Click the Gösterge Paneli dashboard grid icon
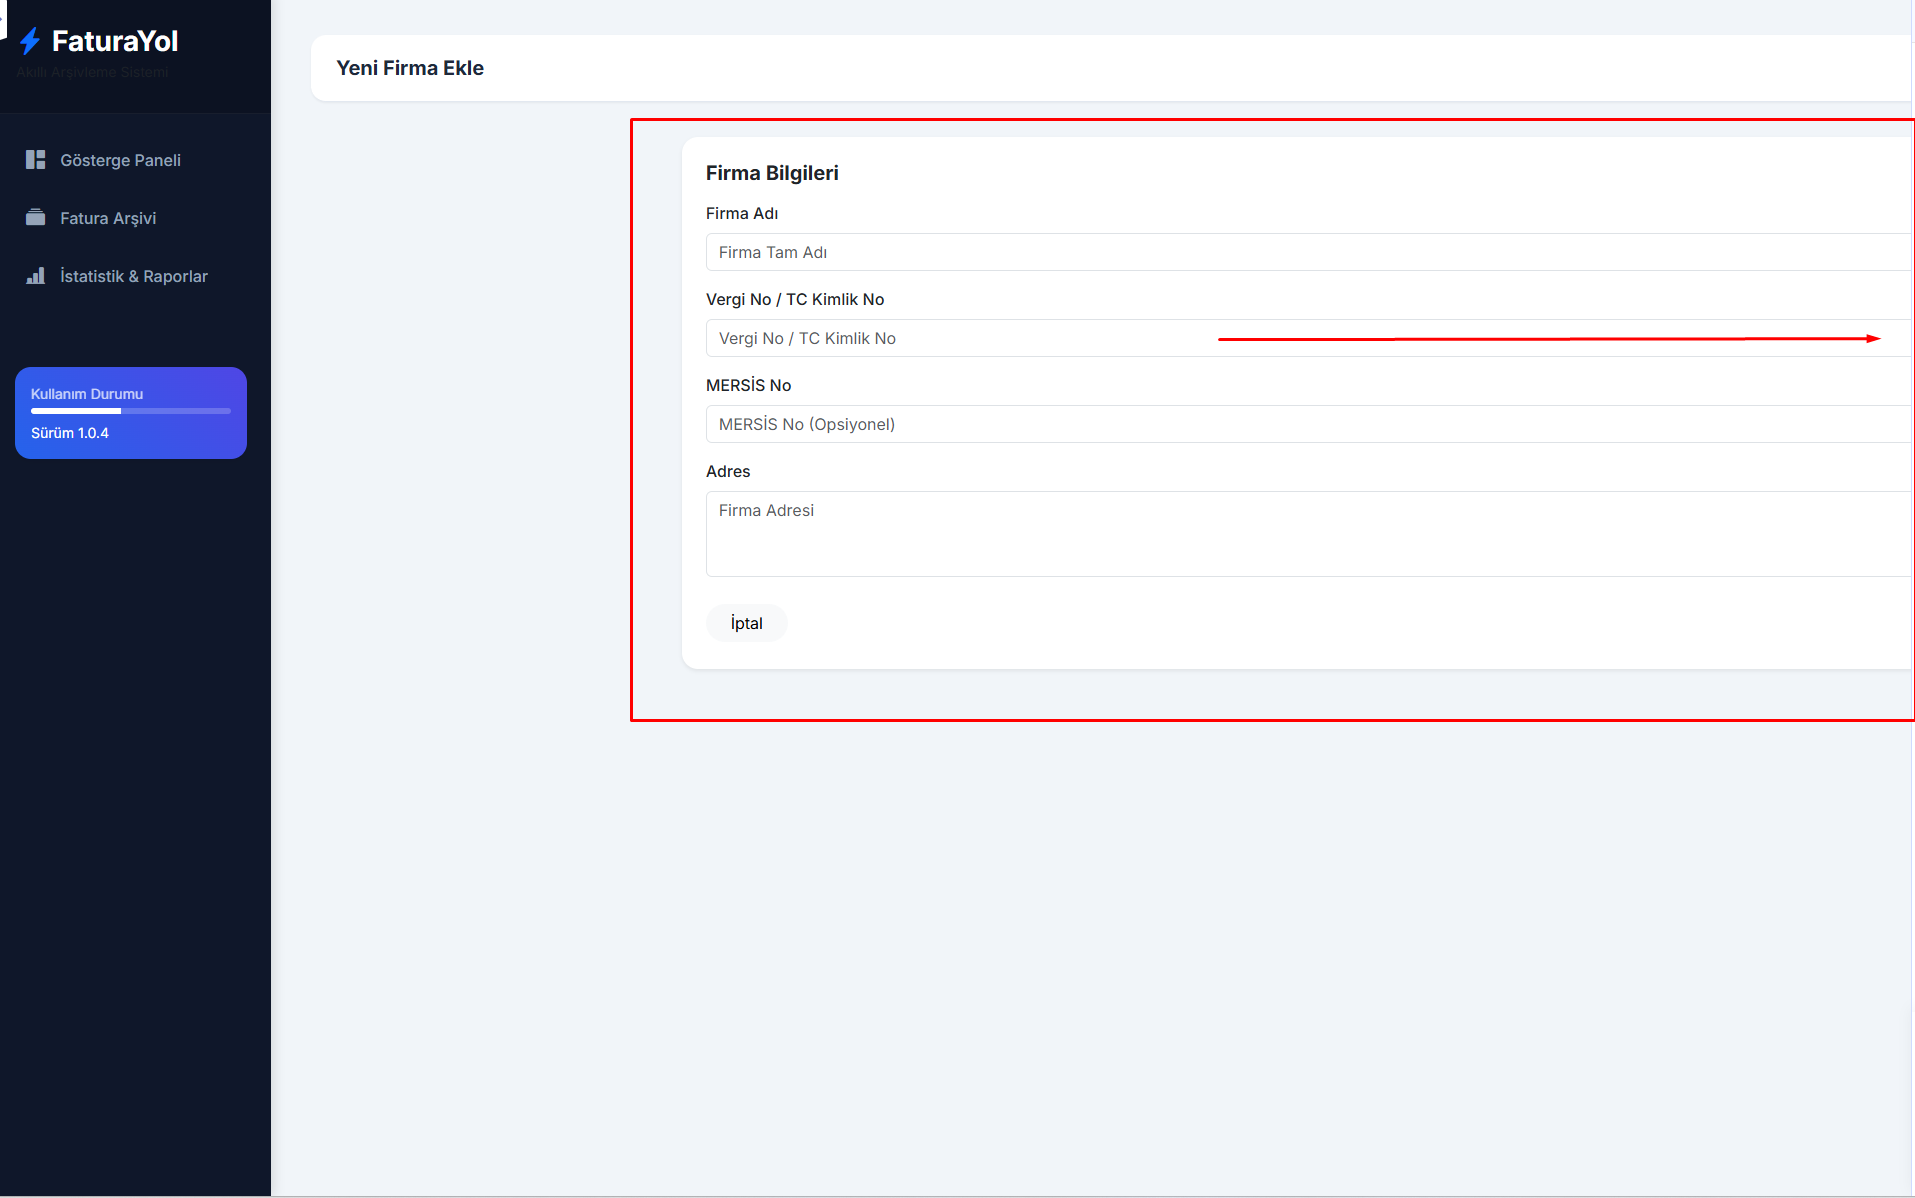Image resolution: width=1915 pixels, height=1198 pixels. pos(36,160)
